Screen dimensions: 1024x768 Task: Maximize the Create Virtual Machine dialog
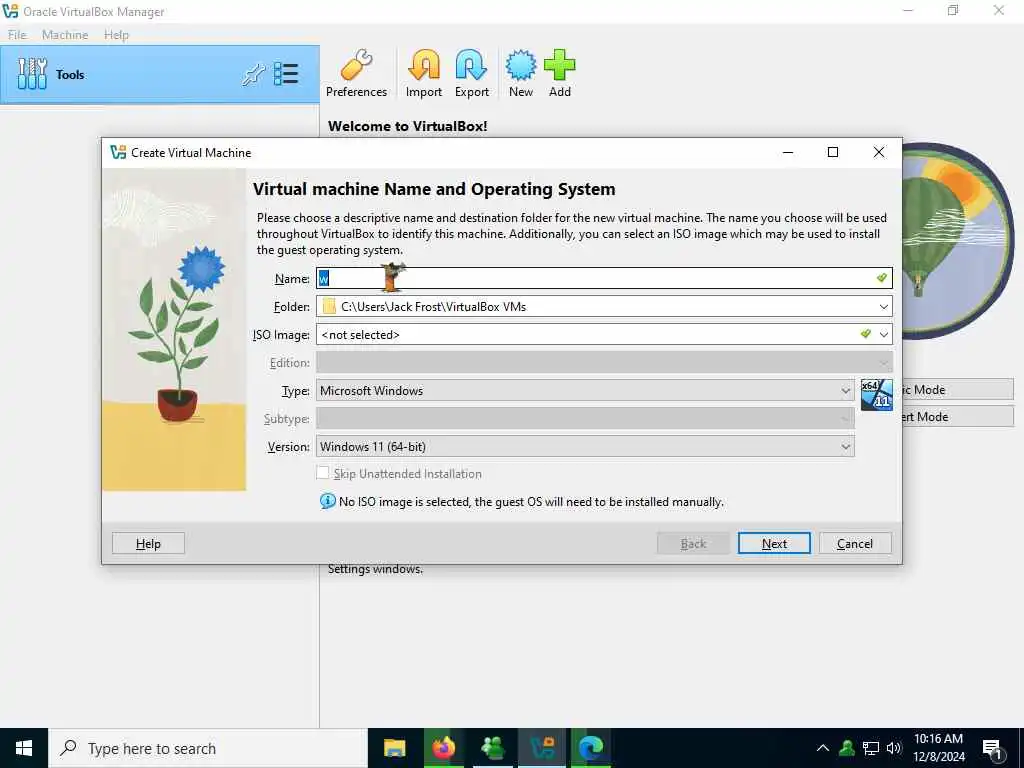(833, 152)
